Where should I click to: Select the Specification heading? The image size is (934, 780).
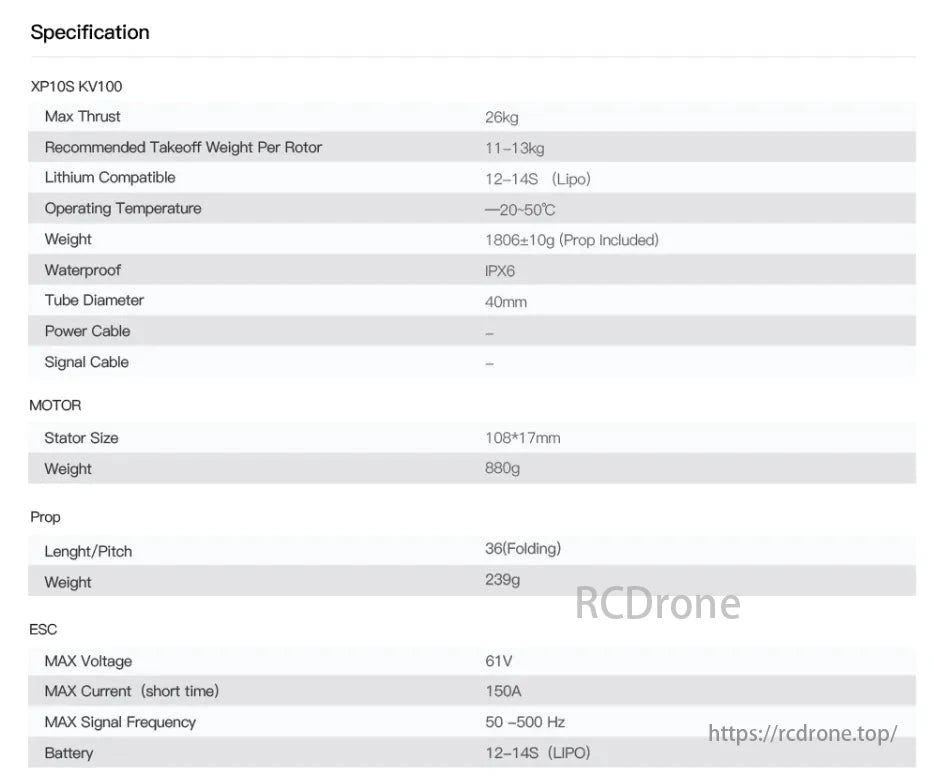click(90, 32)
